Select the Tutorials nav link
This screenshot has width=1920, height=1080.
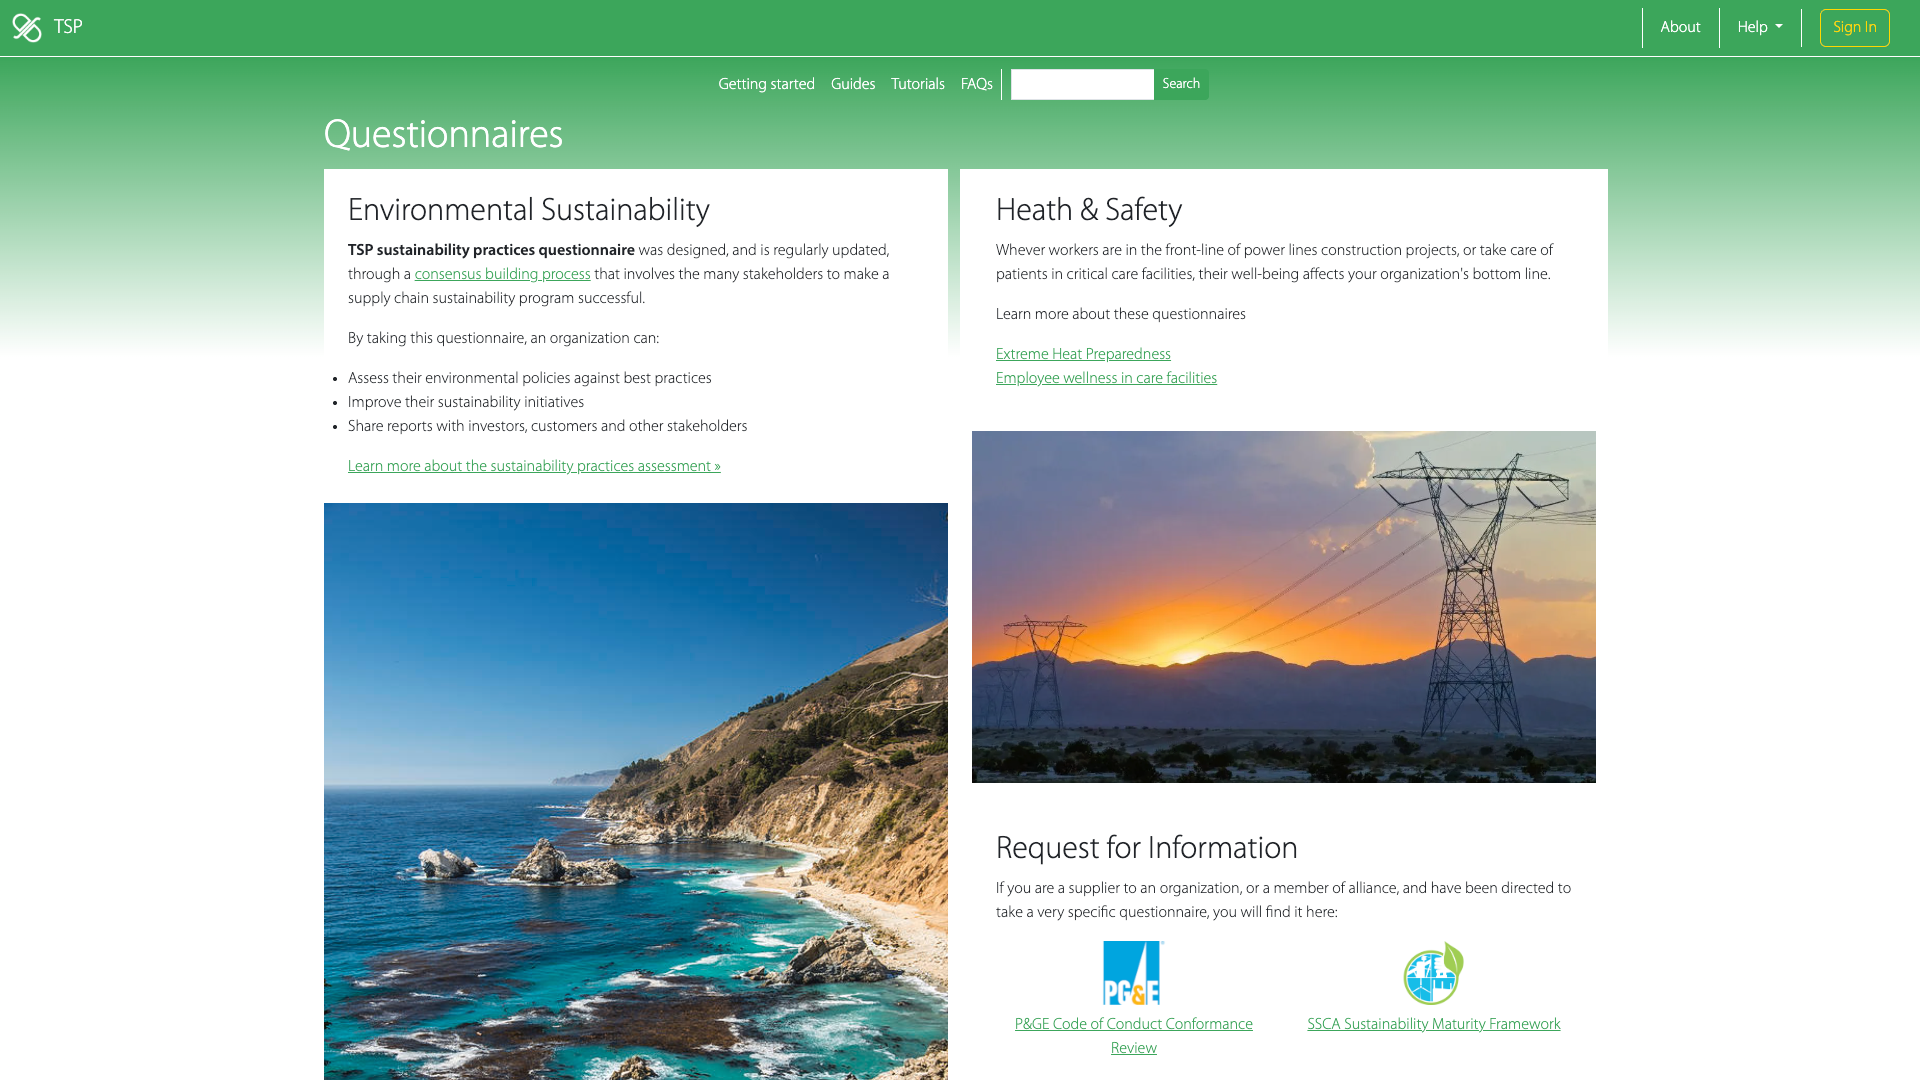pos(917,85)
